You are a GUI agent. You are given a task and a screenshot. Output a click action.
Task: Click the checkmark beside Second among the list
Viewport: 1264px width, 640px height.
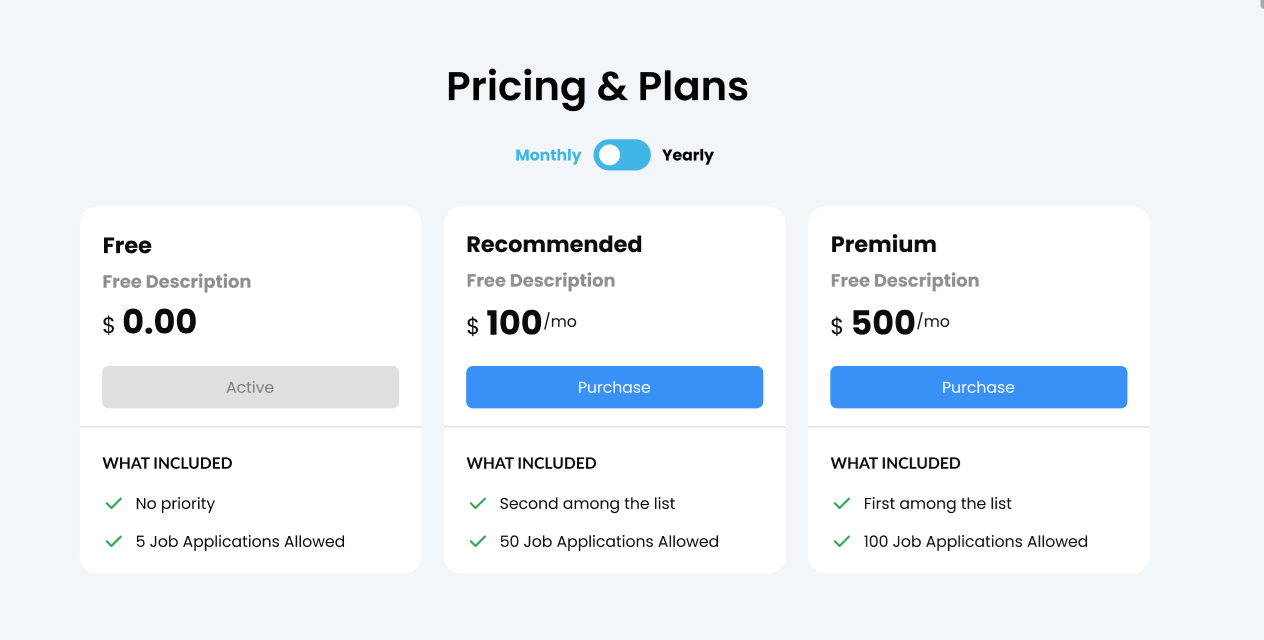point(478,503)
